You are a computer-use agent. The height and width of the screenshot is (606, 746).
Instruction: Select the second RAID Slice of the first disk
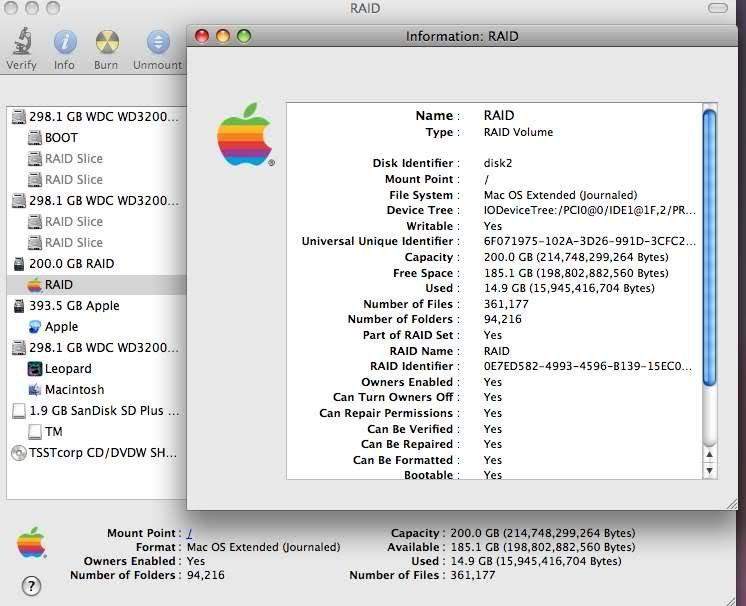point(73,179)
